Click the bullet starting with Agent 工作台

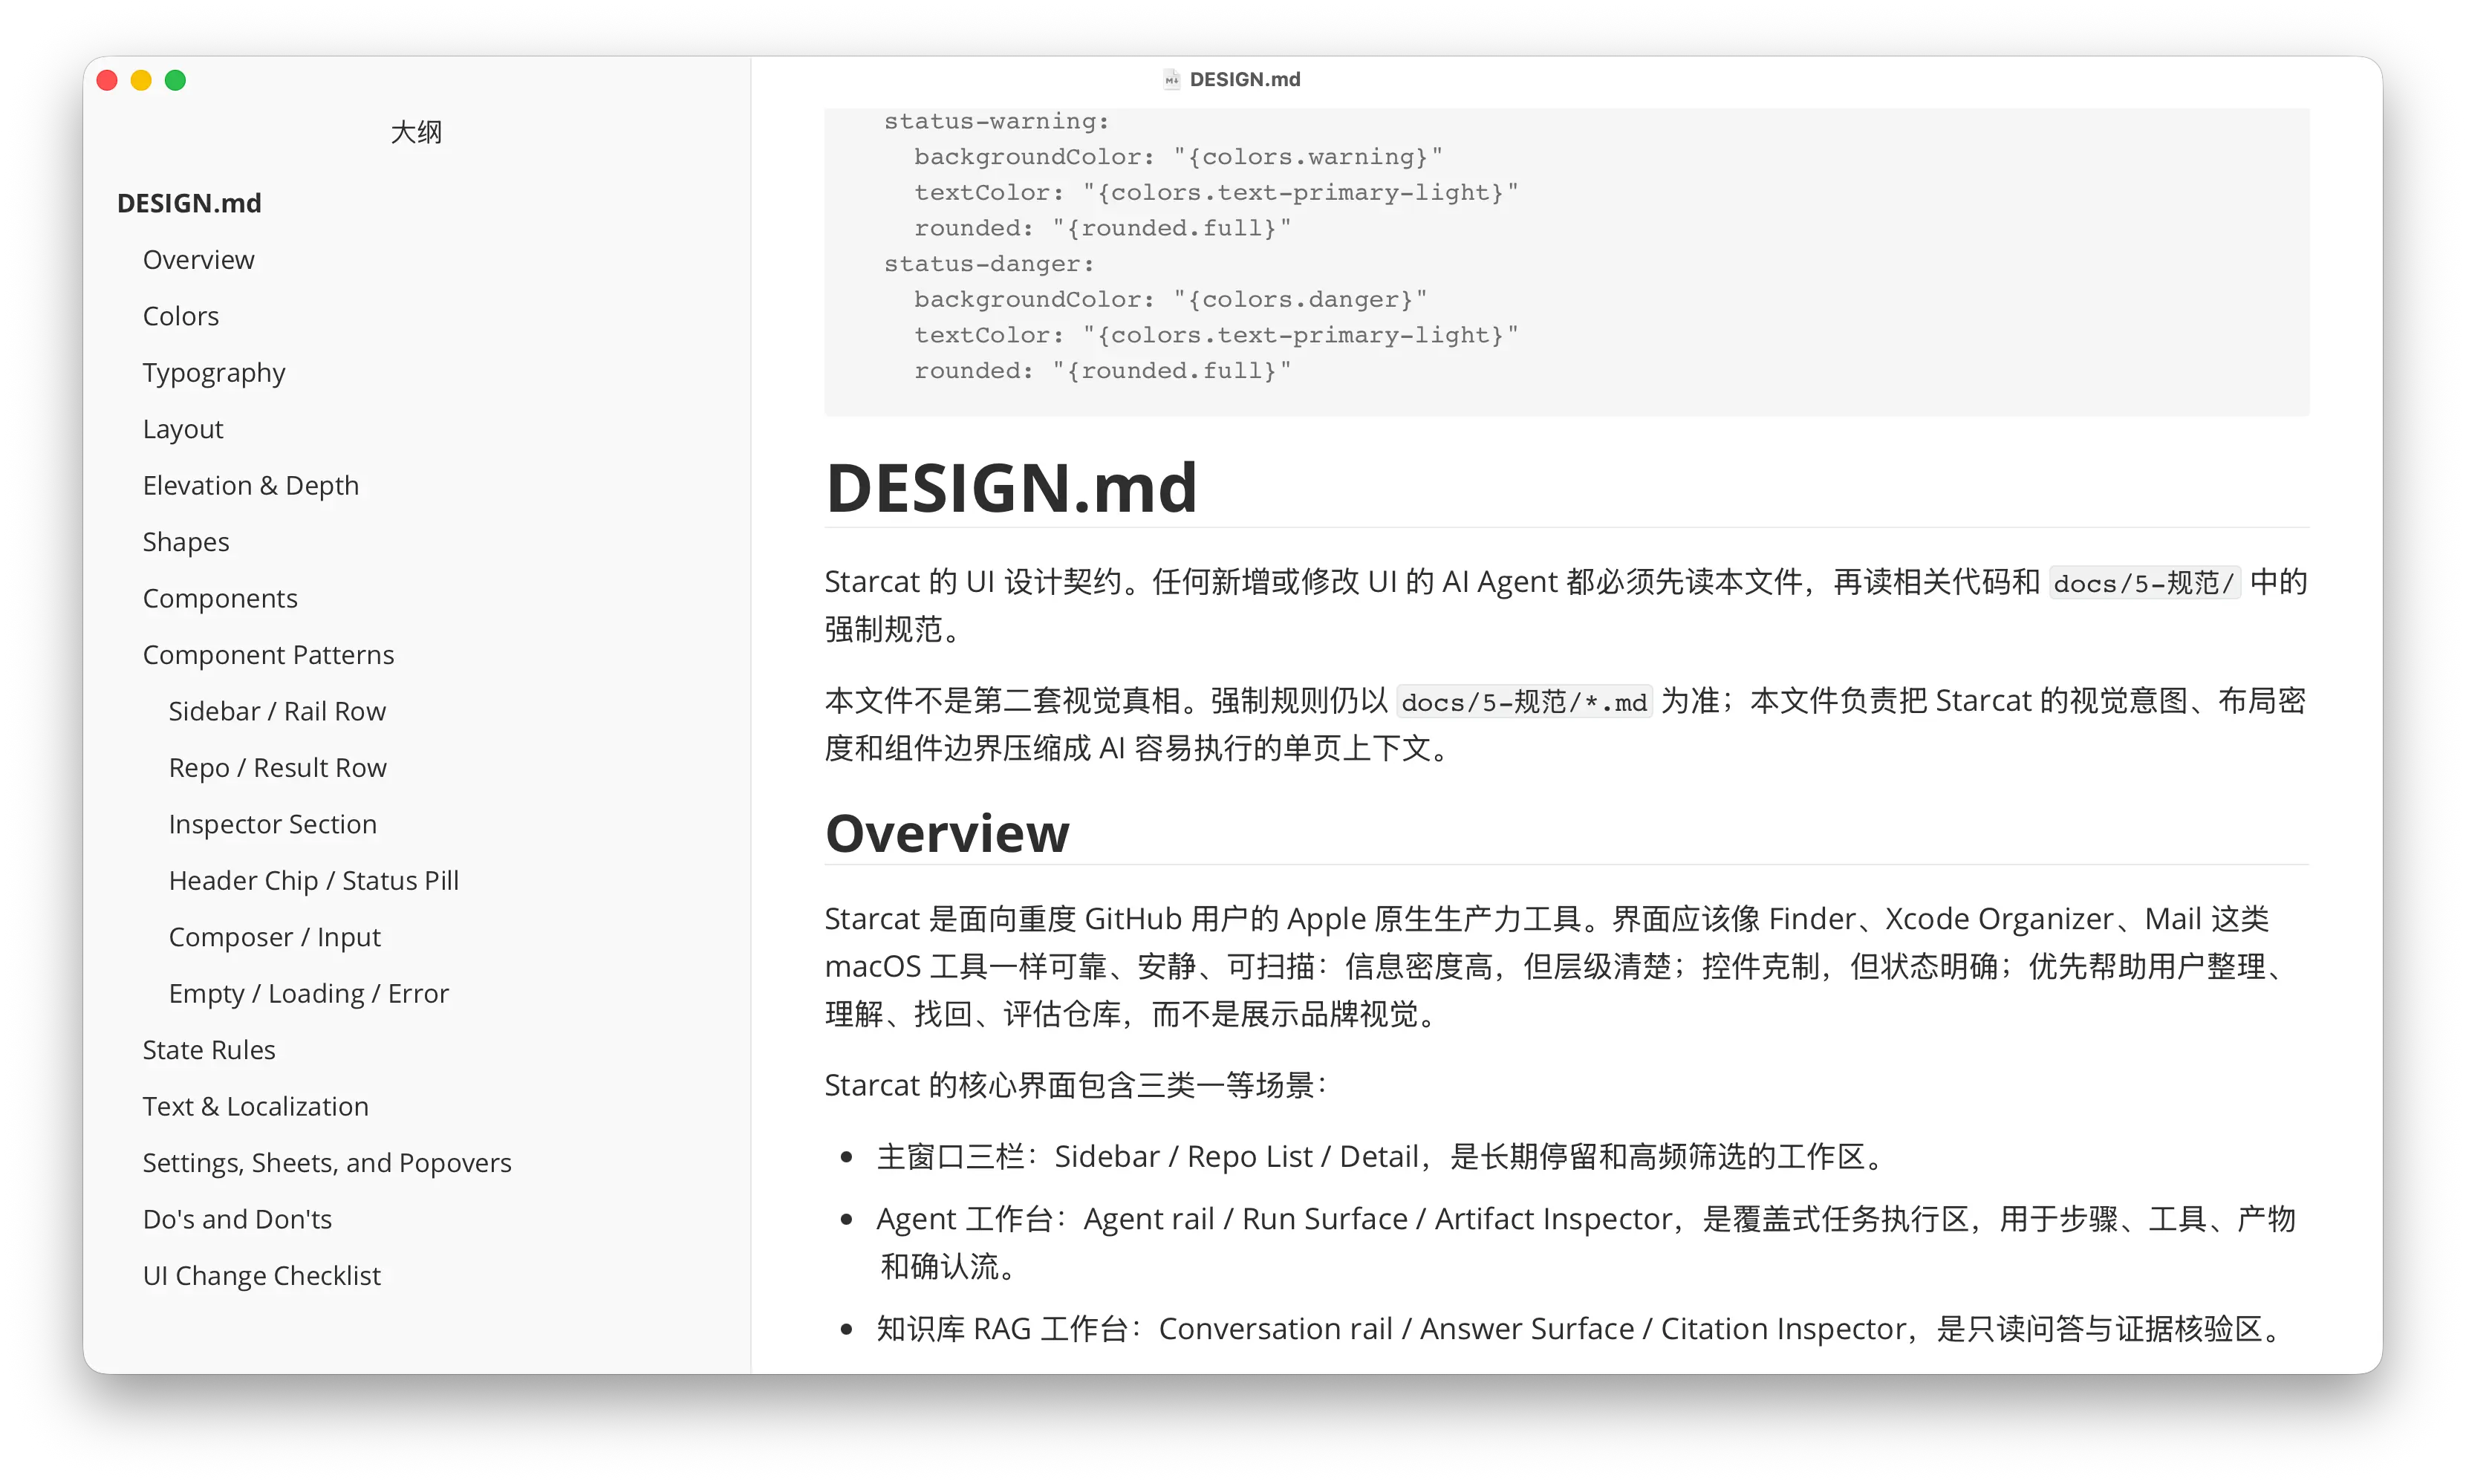1586,1243
